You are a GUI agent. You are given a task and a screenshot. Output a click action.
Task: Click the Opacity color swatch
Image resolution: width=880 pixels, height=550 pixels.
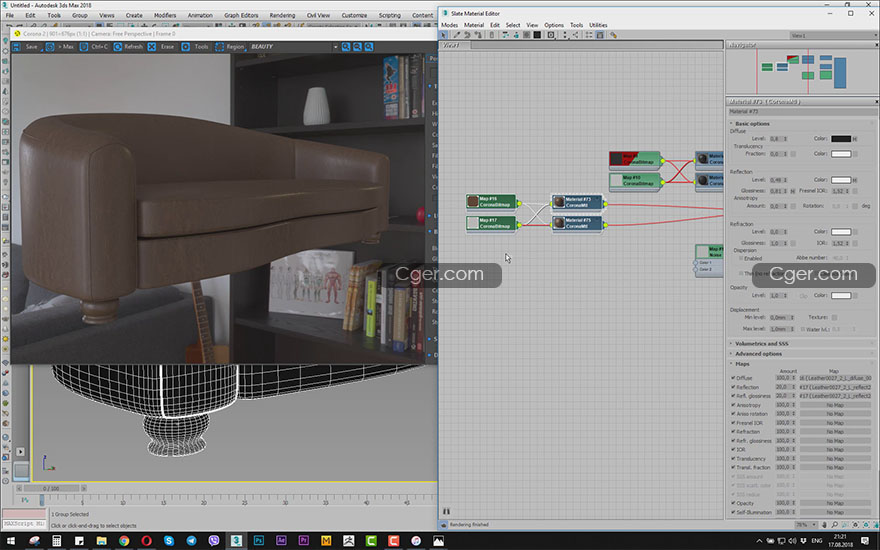coord(841,295)
